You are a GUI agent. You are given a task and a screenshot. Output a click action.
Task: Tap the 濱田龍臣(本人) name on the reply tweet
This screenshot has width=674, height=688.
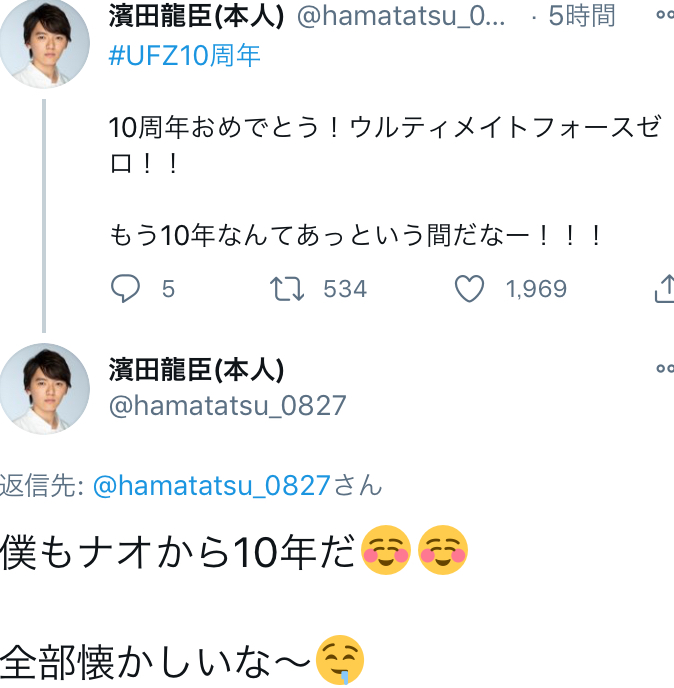point(196,369)
